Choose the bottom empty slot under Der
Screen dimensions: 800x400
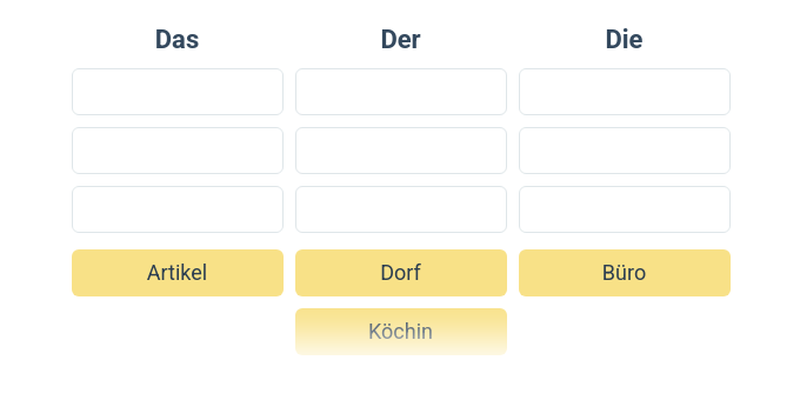[x=400, y=209]
